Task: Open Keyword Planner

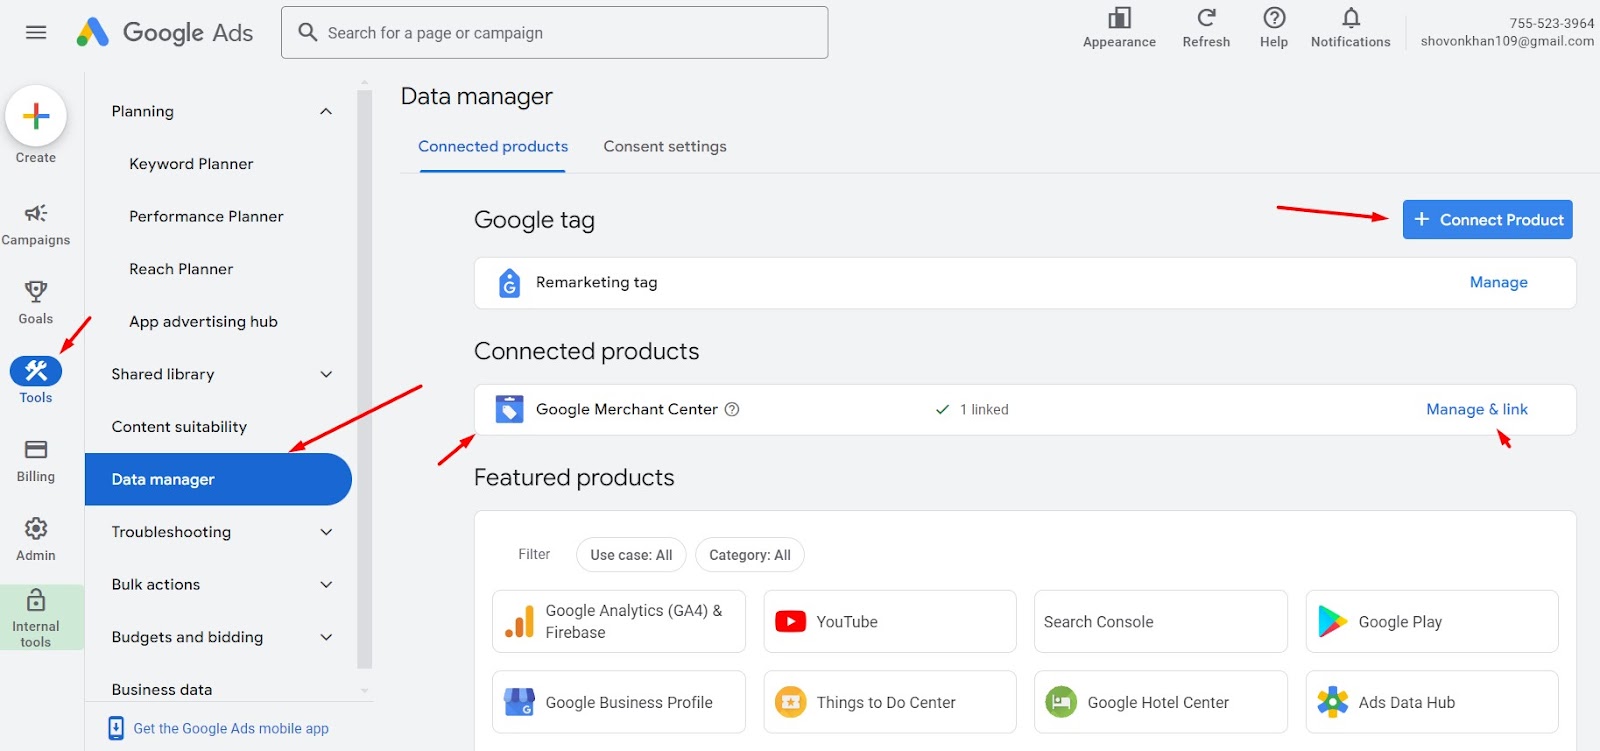Action: pos(191,164)
